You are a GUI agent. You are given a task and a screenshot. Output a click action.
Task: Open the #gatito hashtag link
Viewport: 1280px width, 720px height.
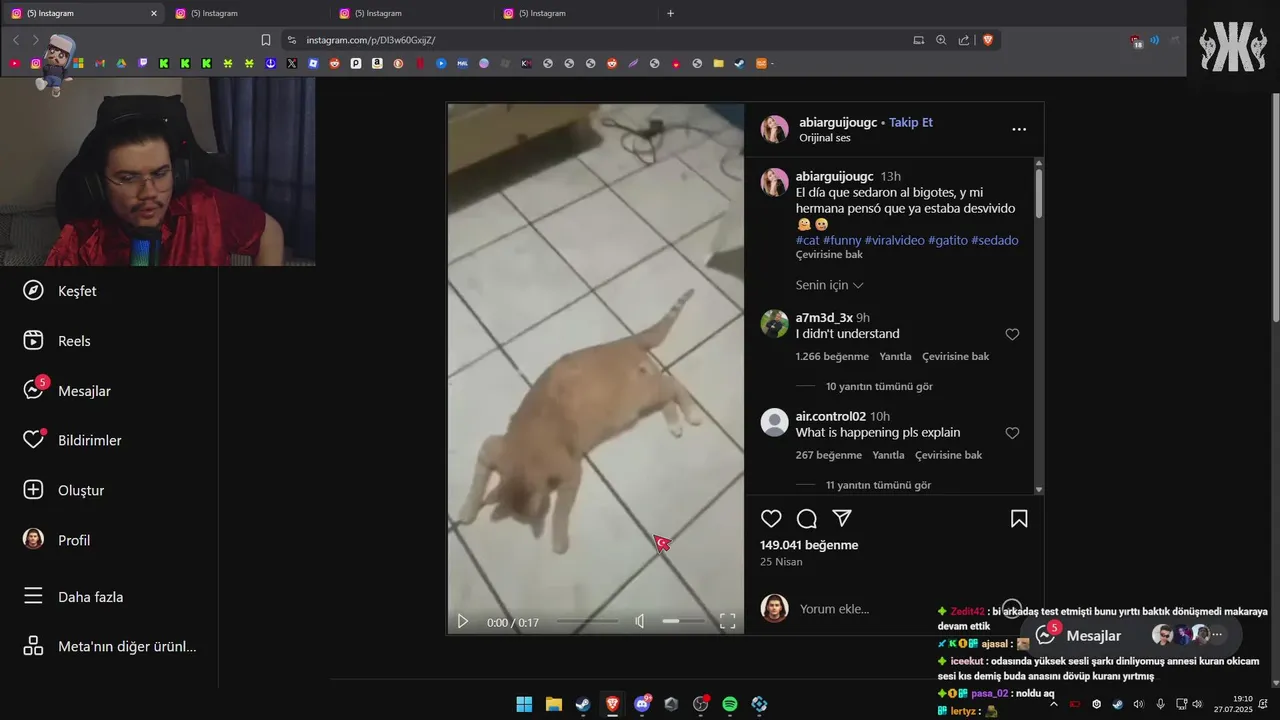point(947,240)
